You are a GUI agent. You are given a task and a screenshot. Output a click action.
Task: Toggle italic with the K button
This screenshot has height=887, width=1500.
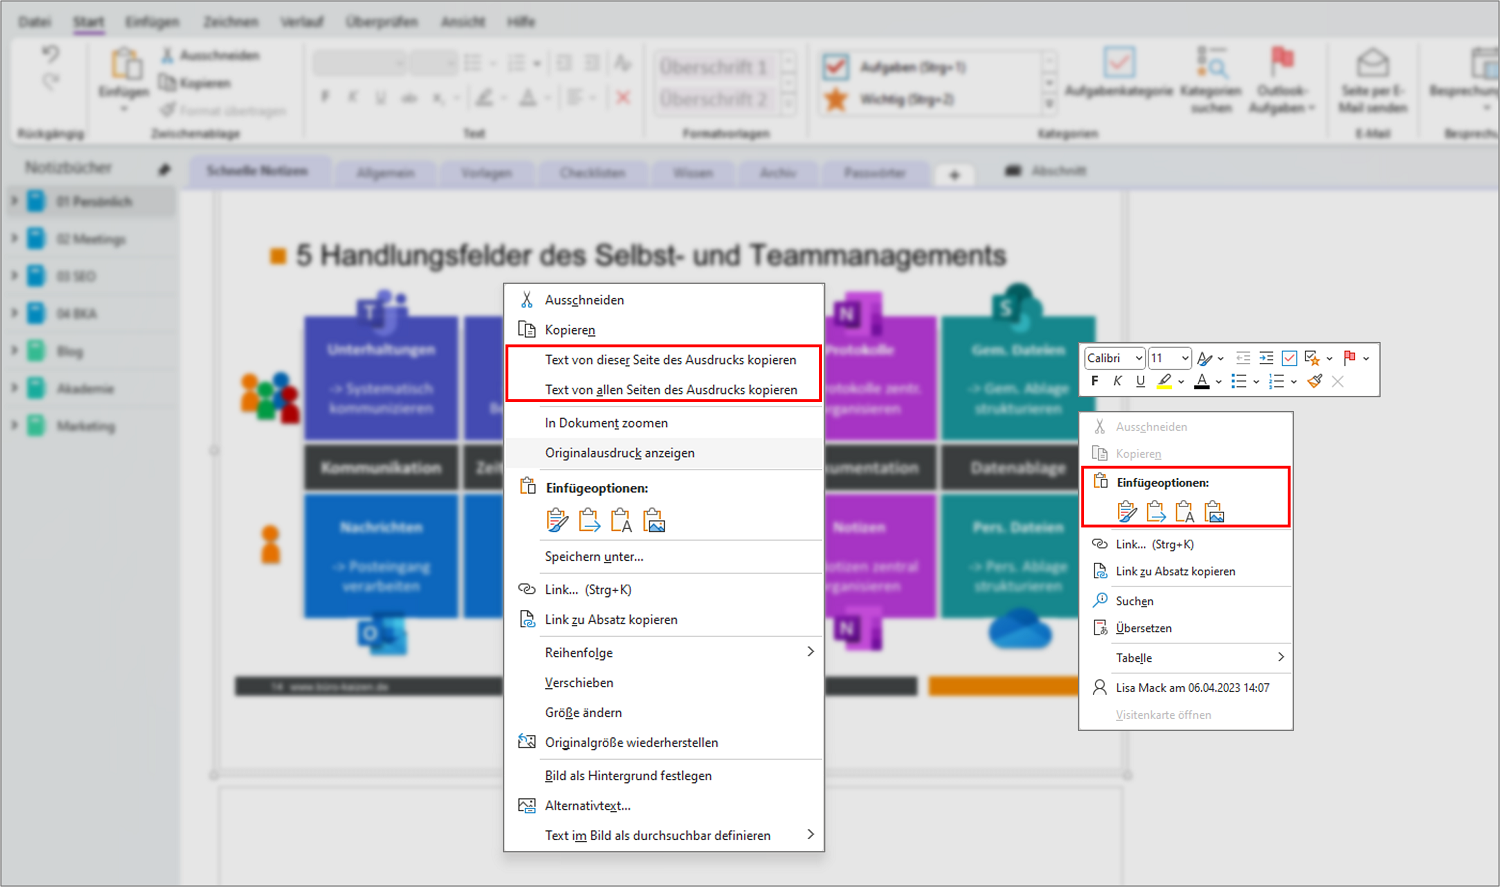[1118, 381]
